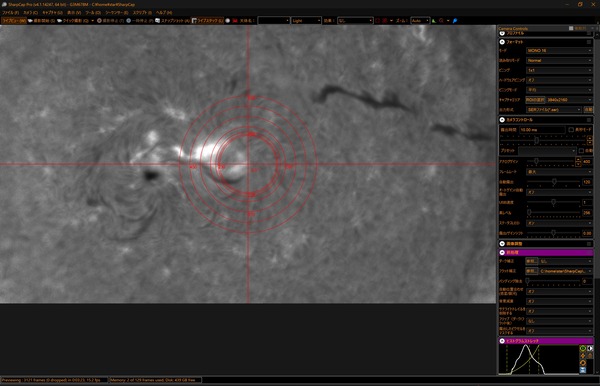
Task: Collapse the Camera Controls section expander
Action: [x=502, y=120]
